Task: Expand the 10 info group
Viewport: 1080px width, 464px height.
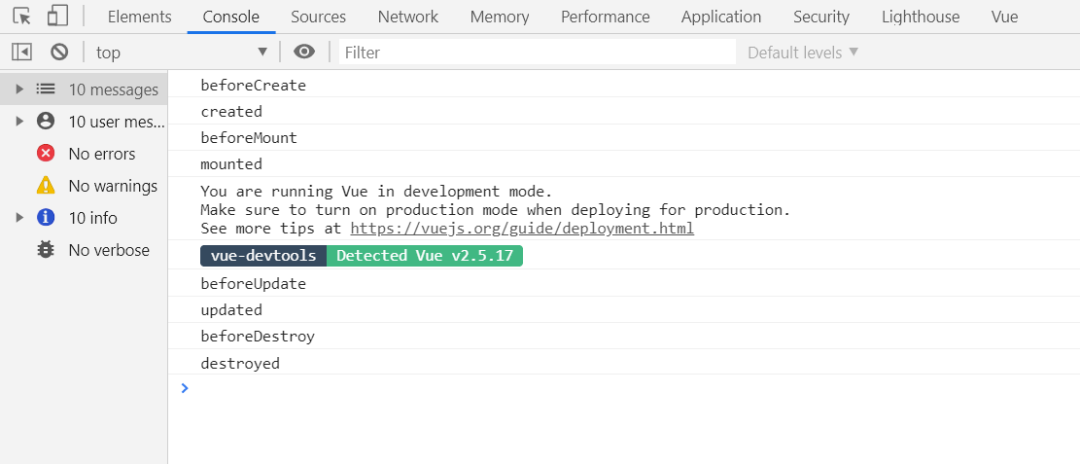Action: point(20,218)
